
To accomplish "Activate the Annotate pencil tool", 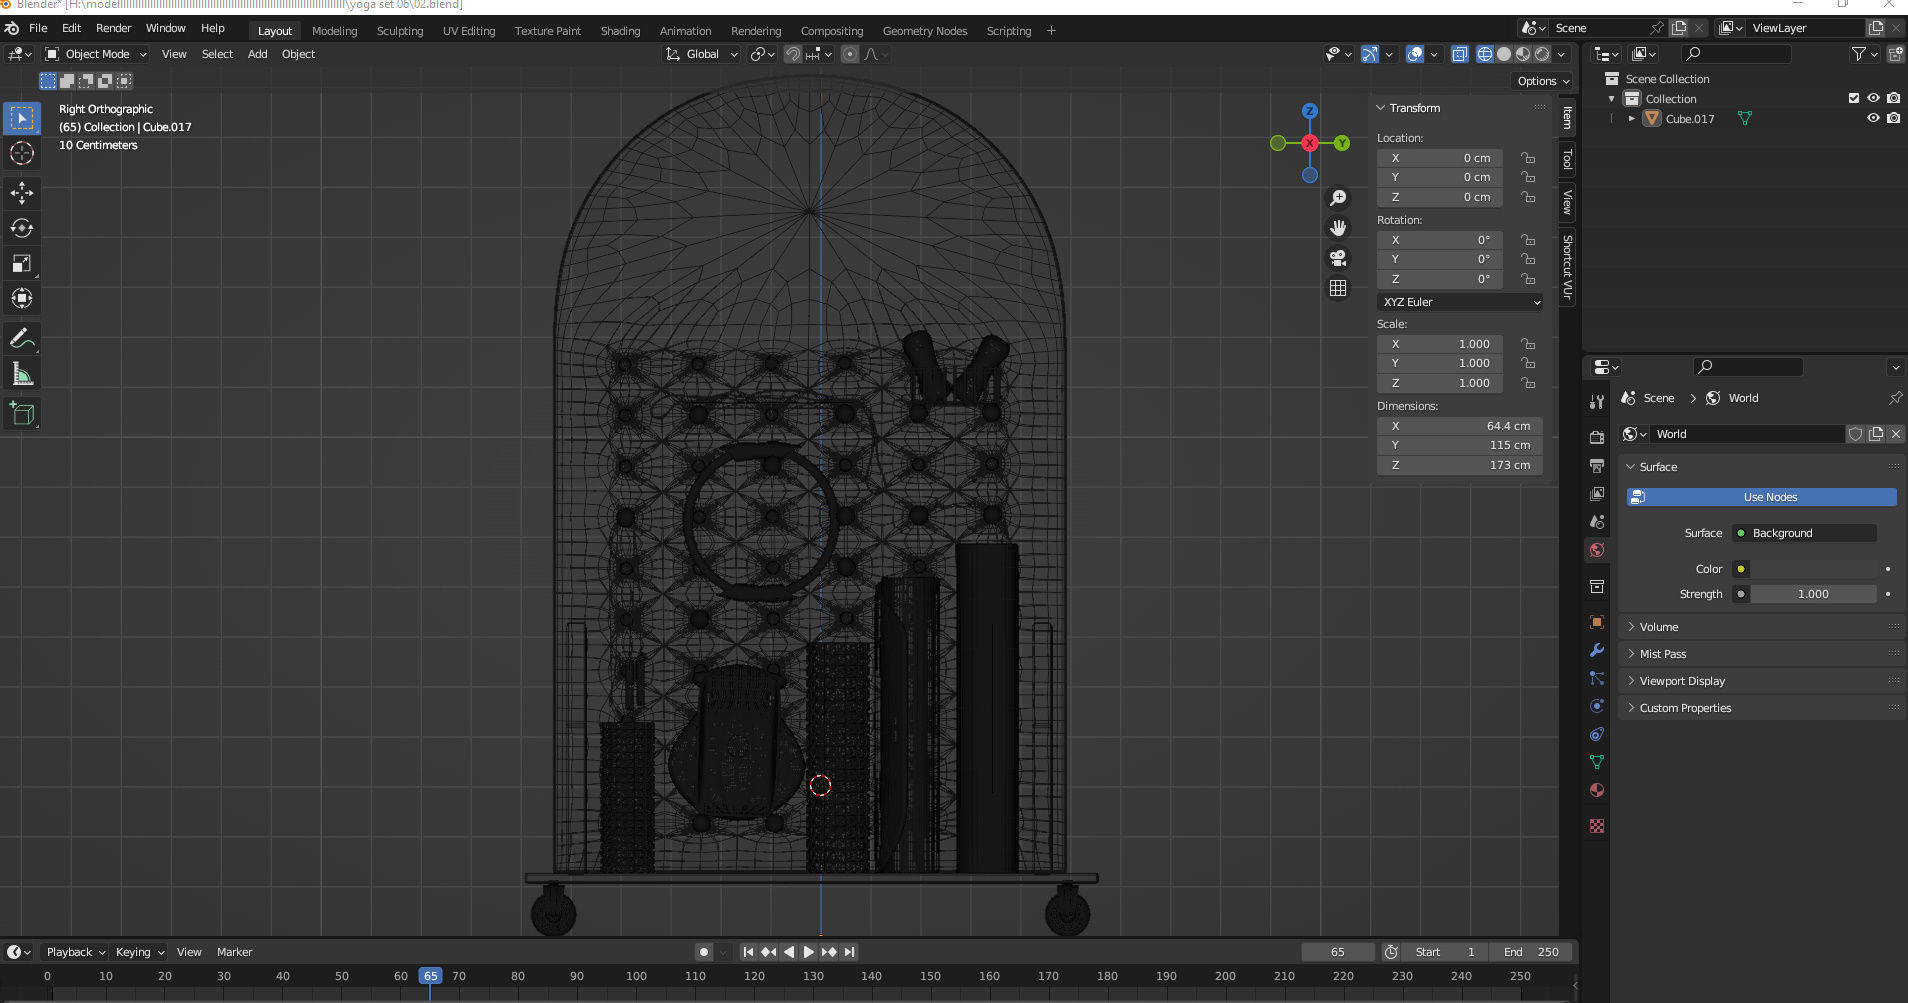I will [x=21, y=339].
